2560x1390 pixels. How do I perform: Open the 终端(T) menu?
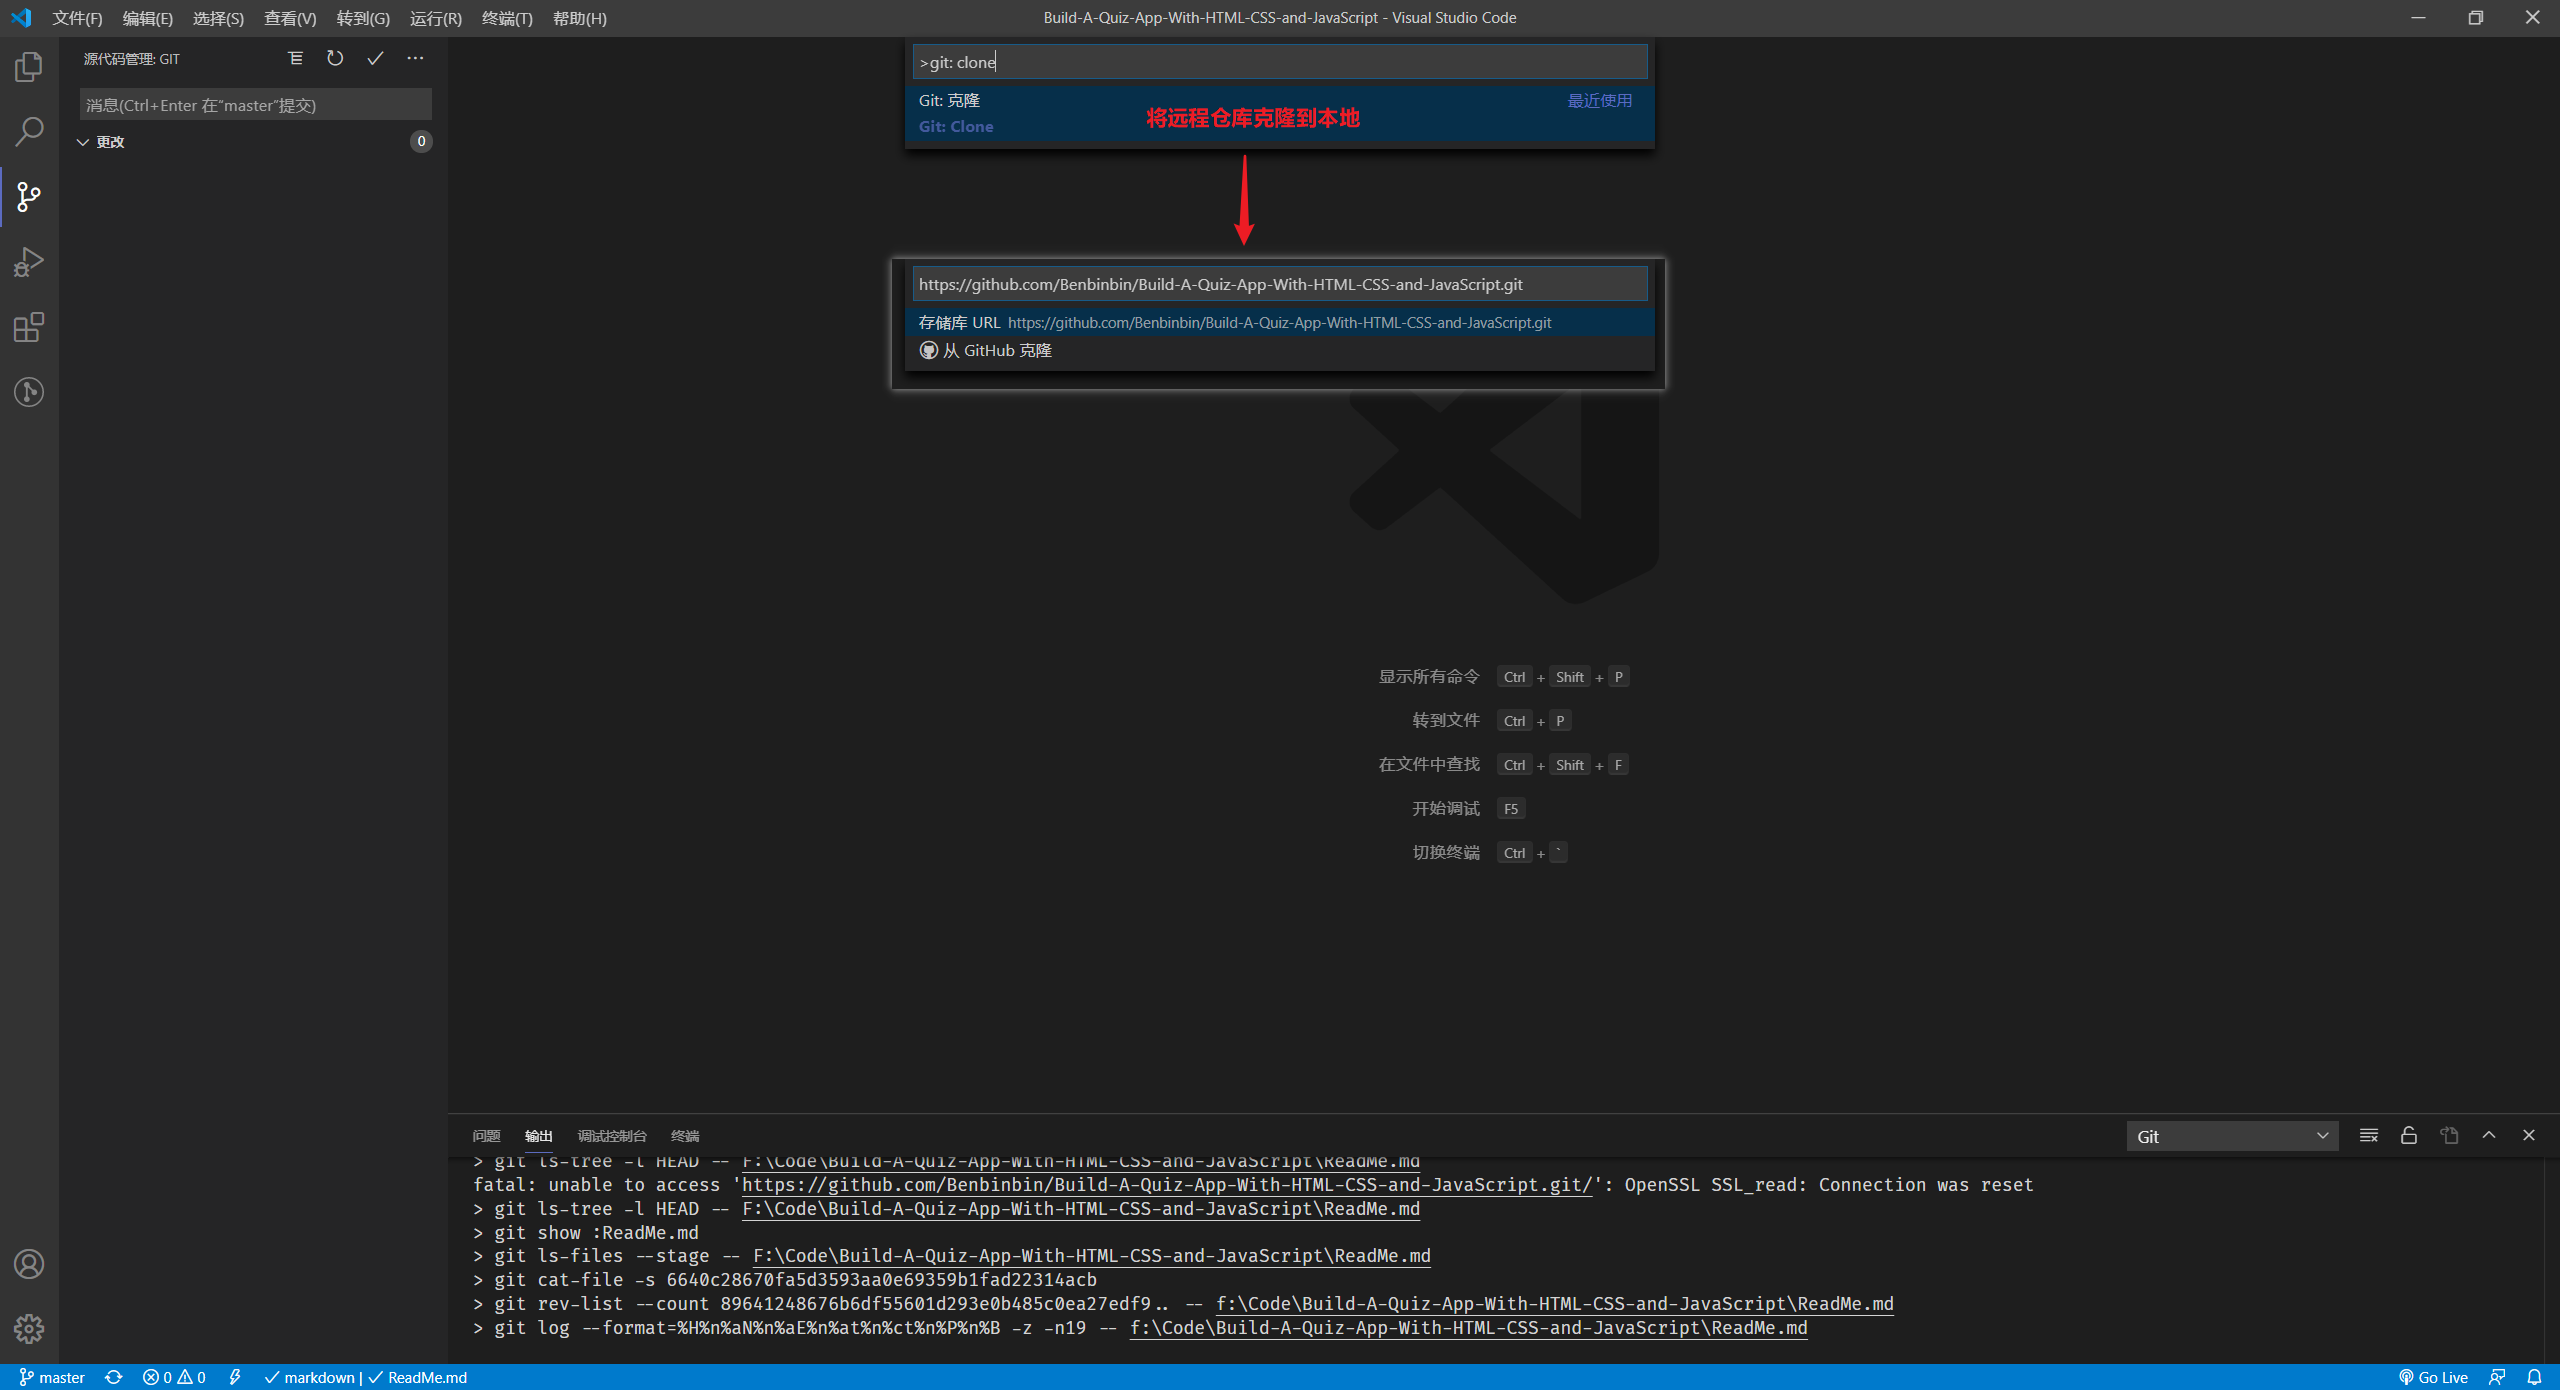[507, 18]
